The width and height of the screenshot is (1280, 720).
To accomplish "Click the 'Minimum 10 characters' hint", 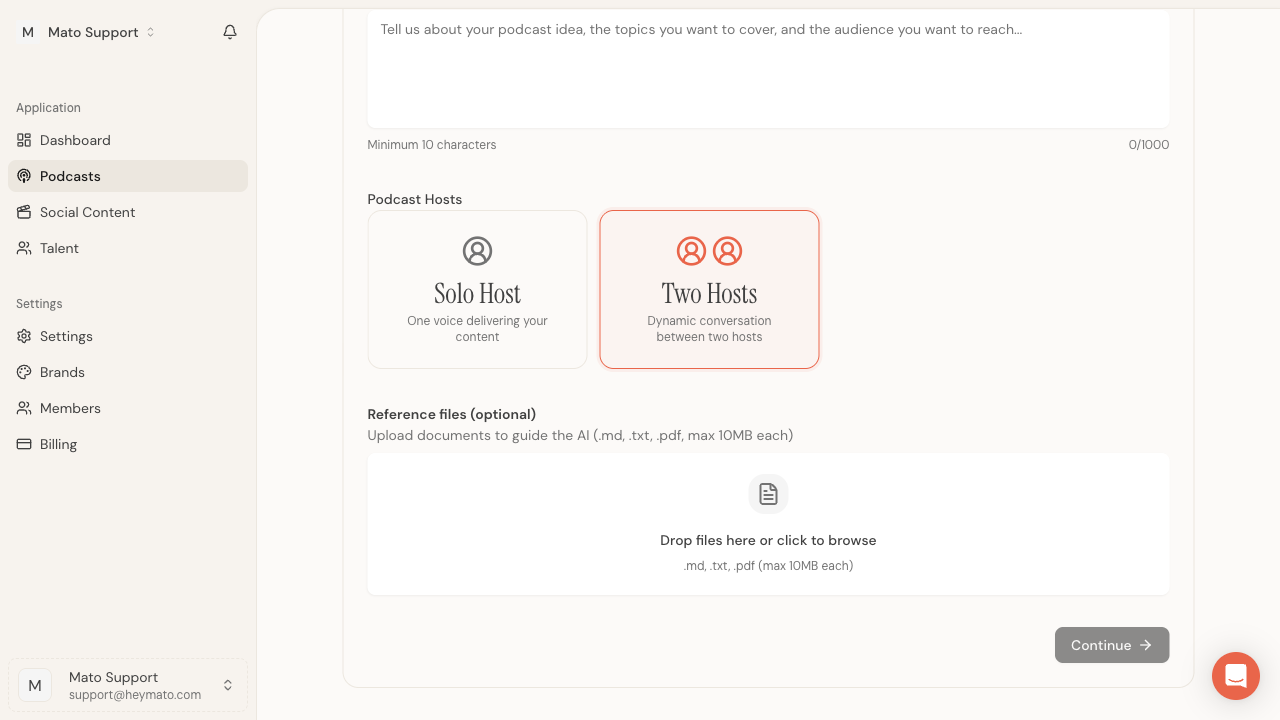I will tap(432, 145).
